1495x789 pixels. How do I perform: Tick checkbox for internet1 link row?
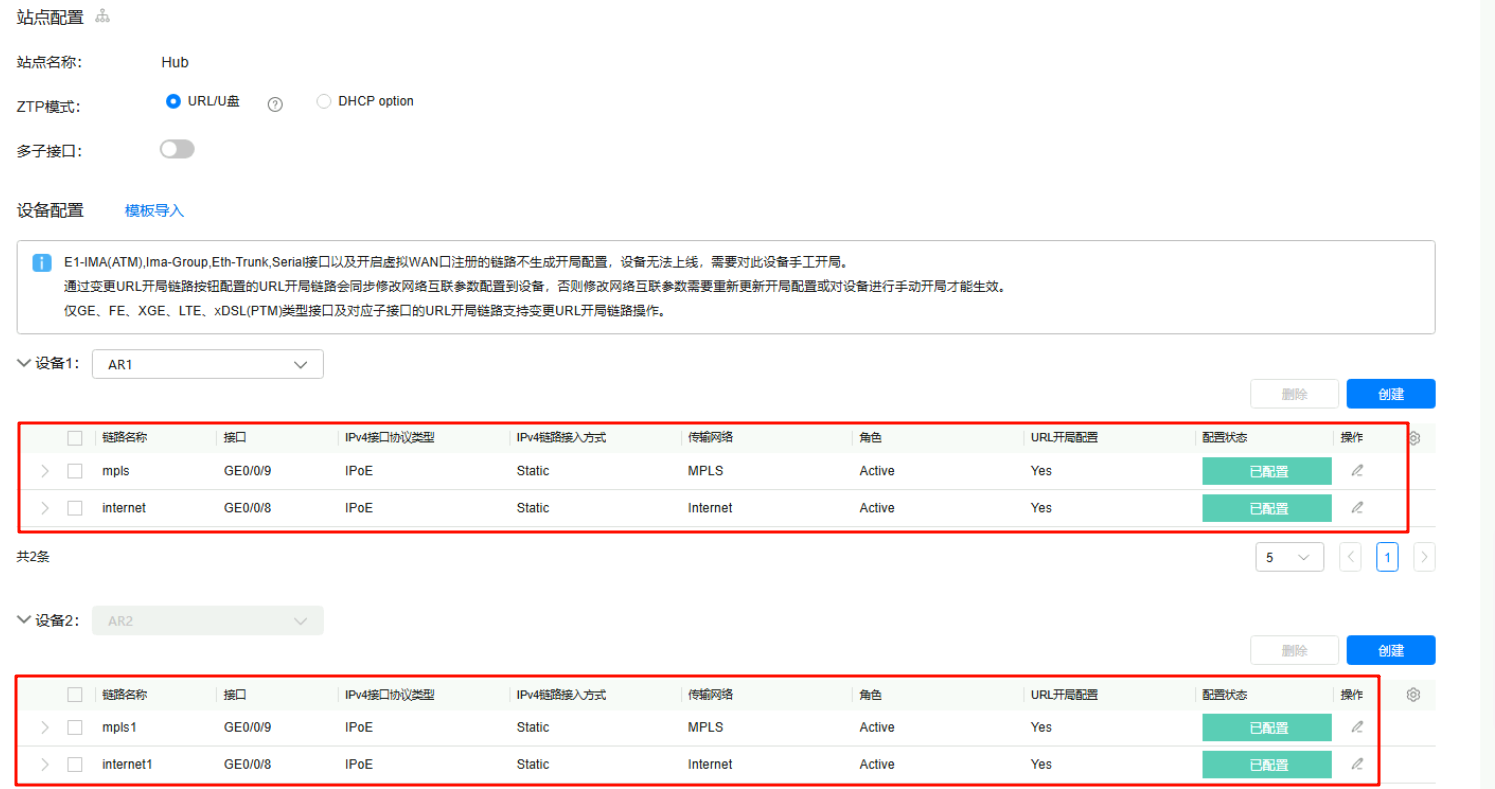[75, 764]
